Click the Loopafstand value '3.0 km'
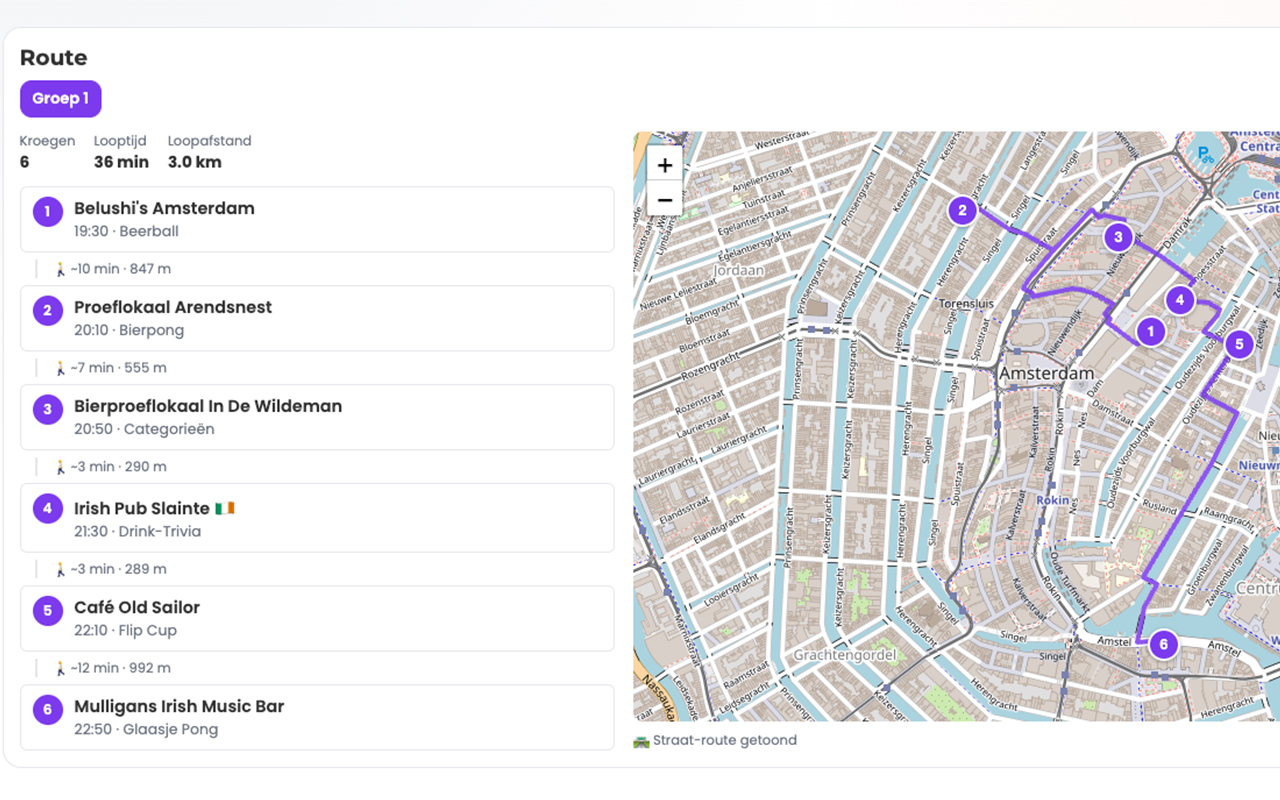The height and width of the screenshot is (800, 1280). [x=195, y=162]
